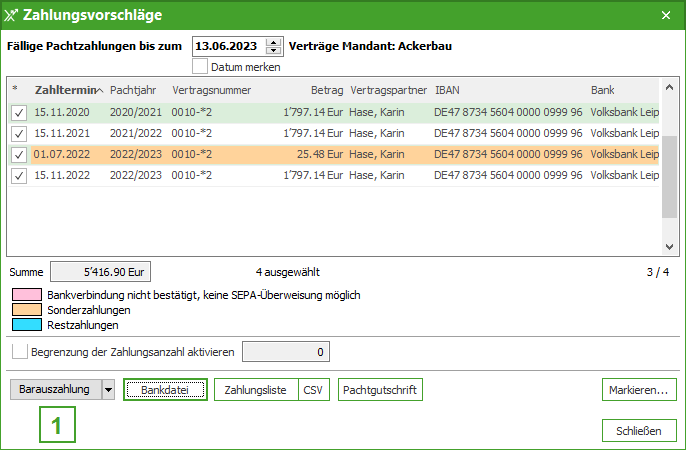The image size is (686, 450).
Task: Decrease the due date with down arrow
Action: pos(274,51)
